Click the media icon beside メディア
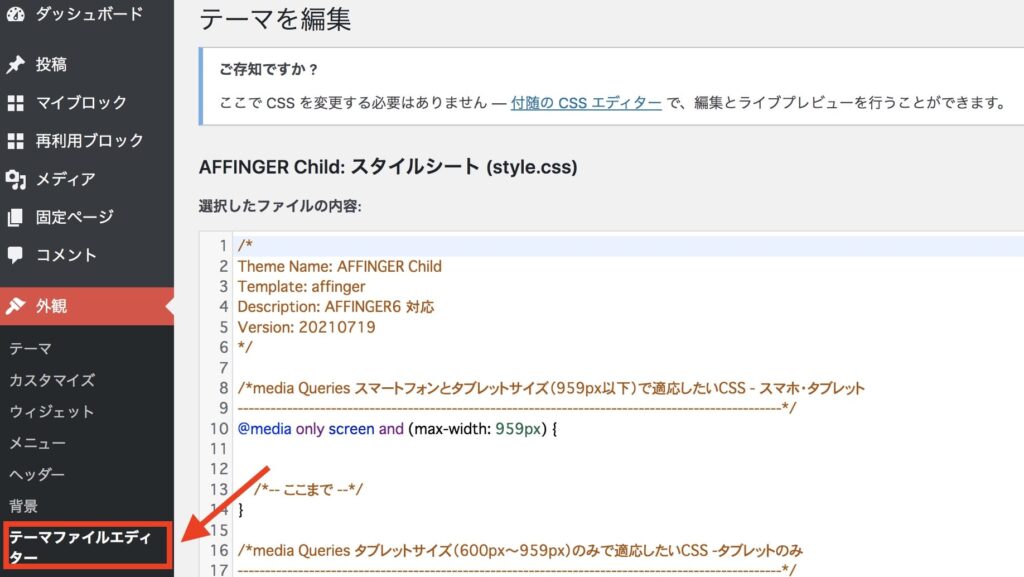The image size is (1024, 577). [16, 179]
